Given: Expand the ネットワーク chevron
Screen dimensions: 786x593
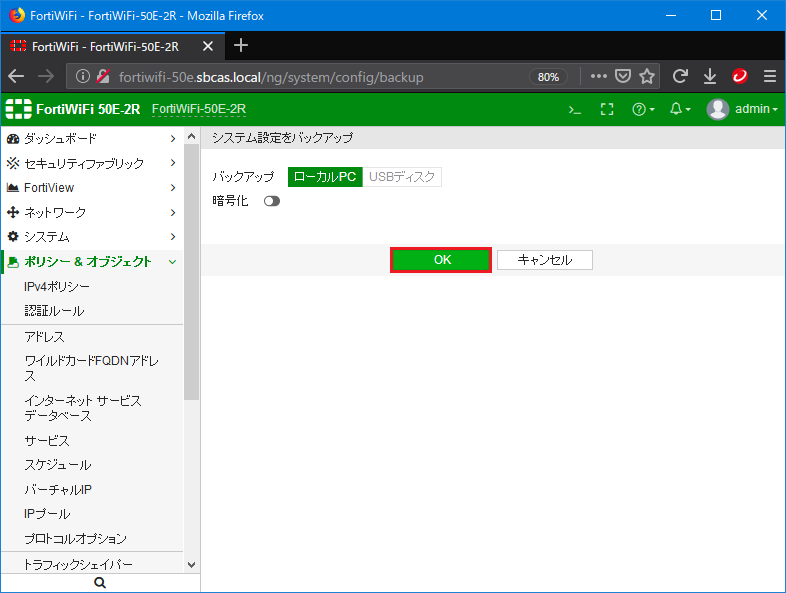Looking at the screenshot, I should (173, 213).
